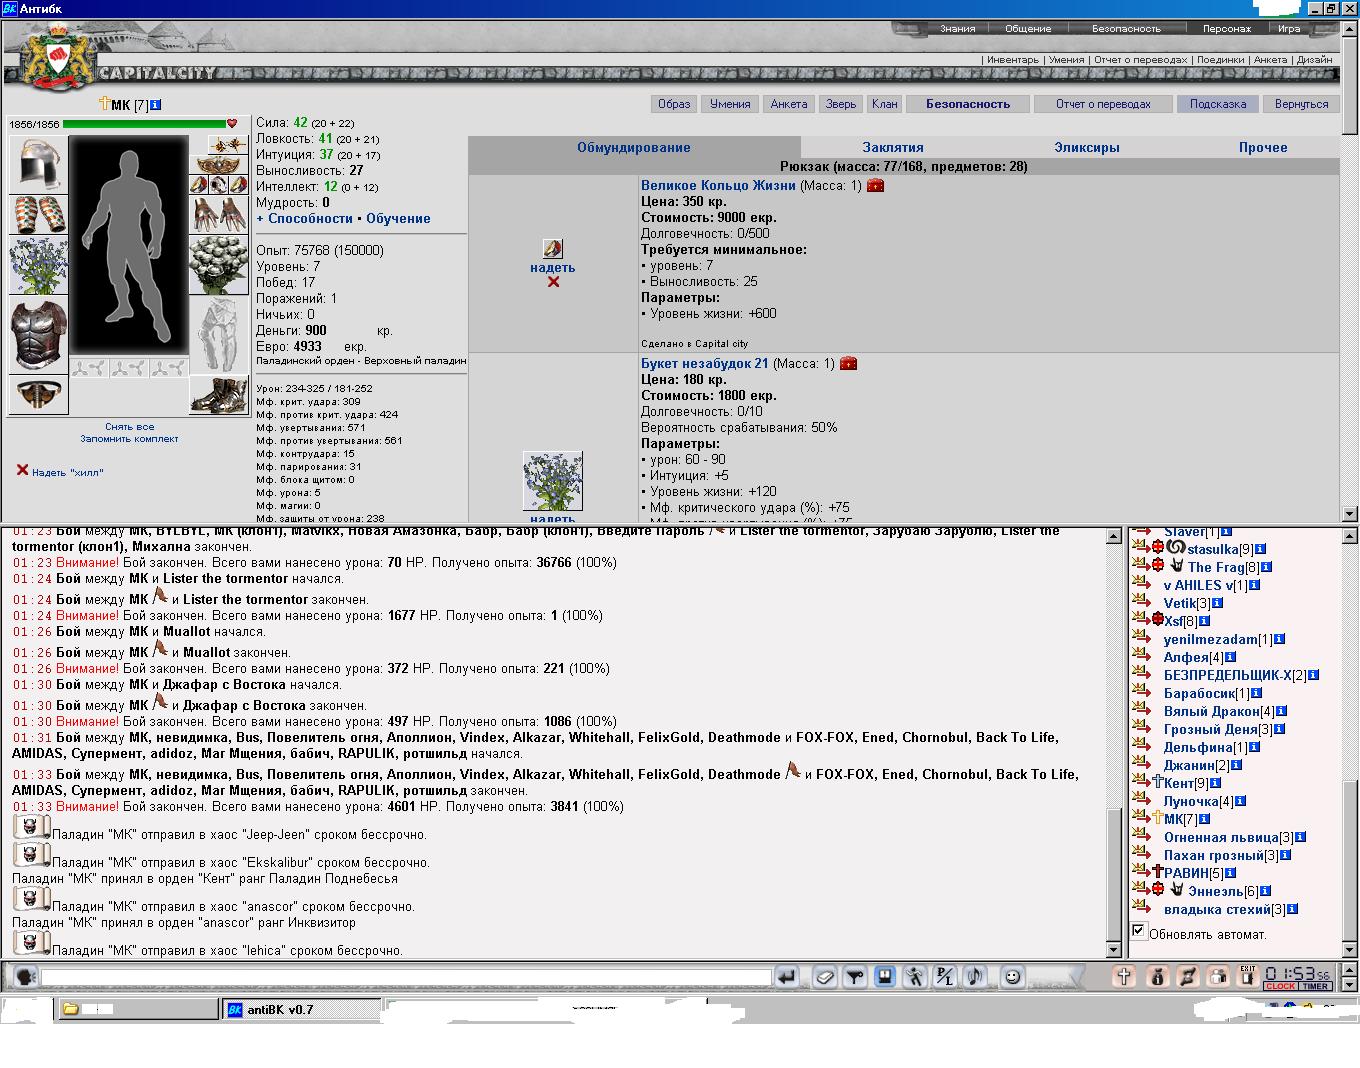Open the Персонаж top menu
The width and height of the screenshot is (1360, 1068).
[x=1226, y=28]
